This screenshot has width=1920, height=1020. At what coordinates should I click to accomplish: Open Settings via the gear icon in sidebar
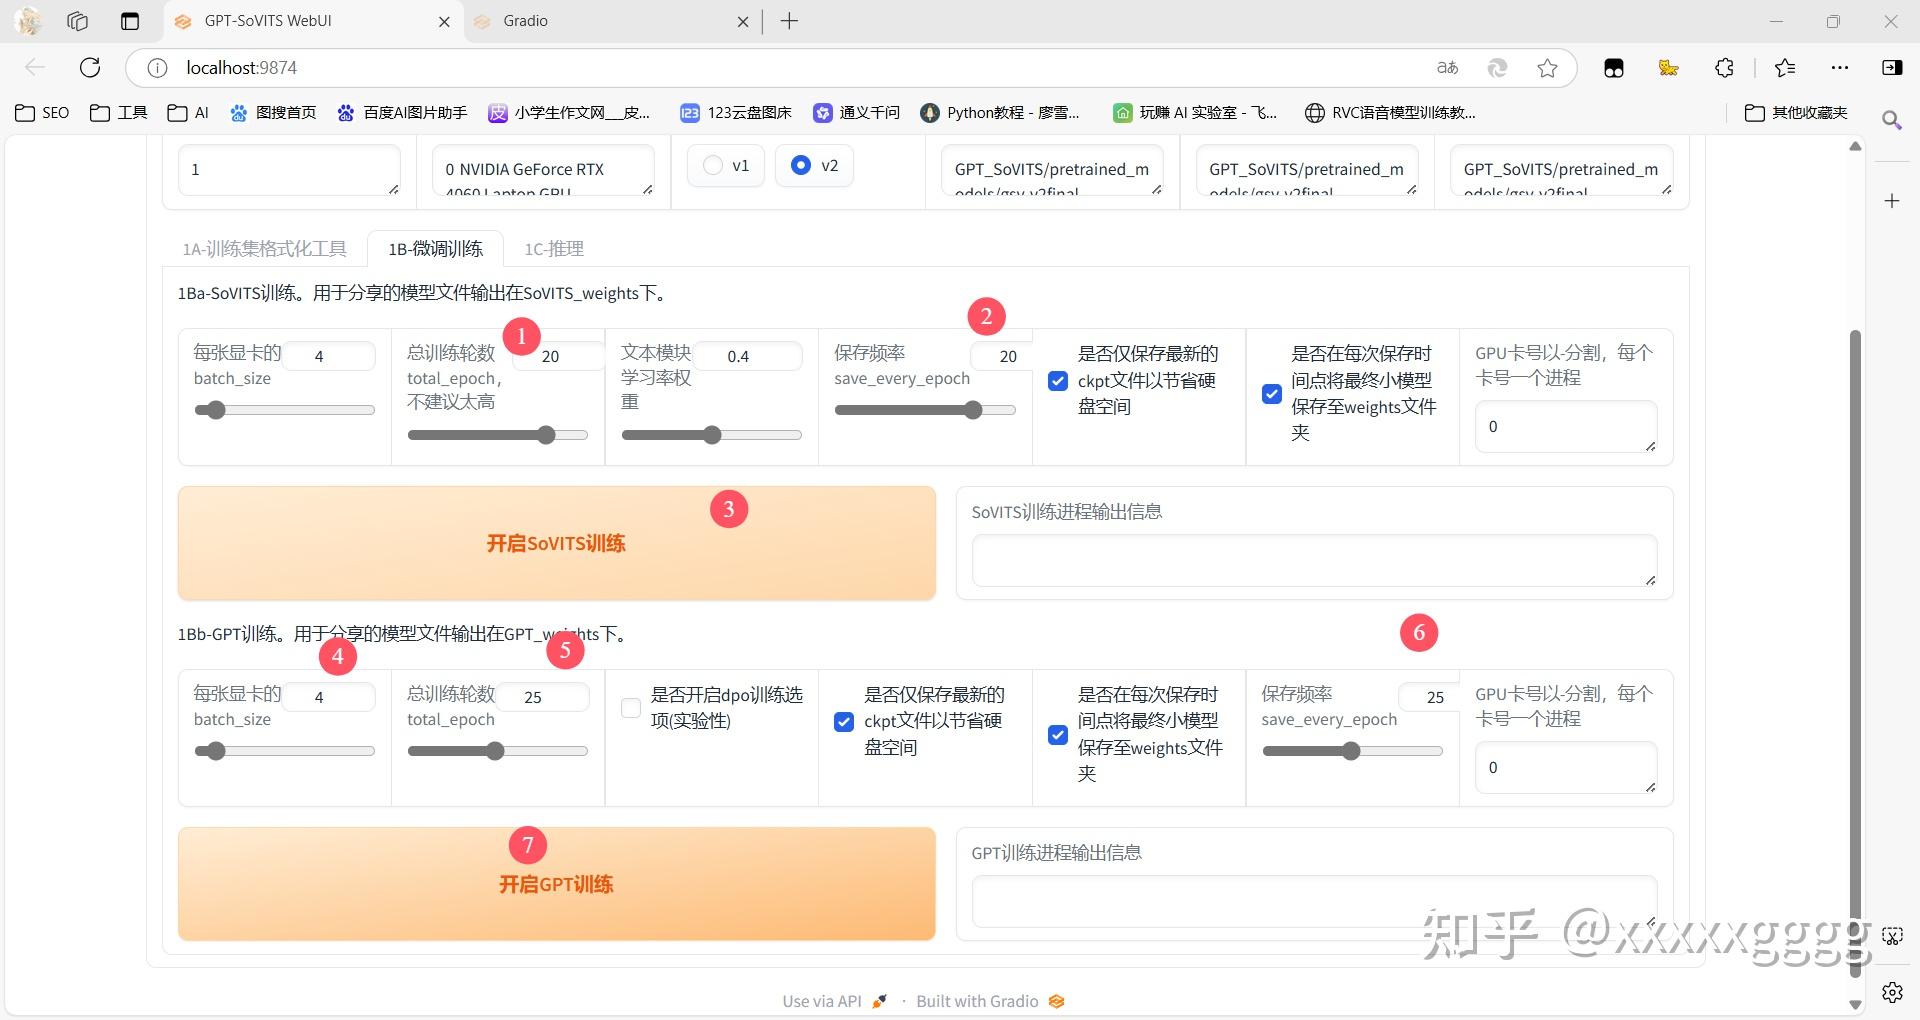[1892, 992]
